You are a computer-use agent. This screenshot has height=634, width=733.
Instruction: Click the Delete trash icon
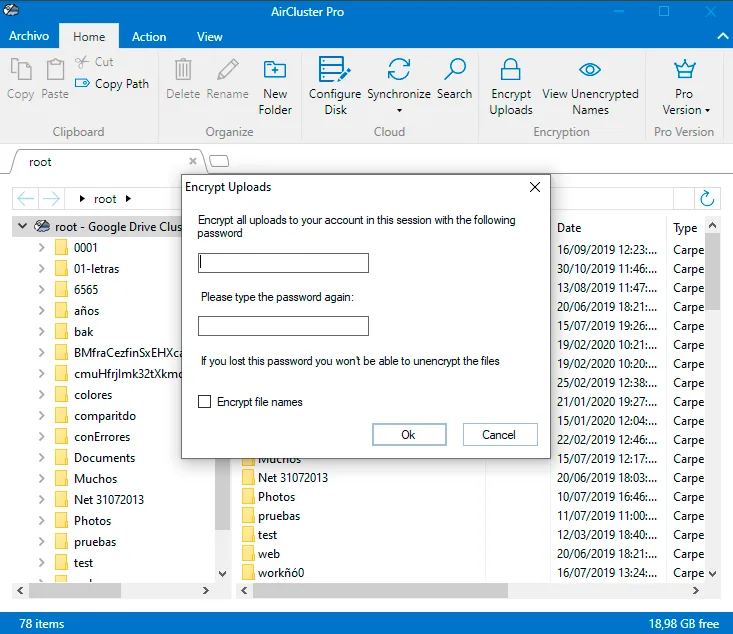click(183, 70)
